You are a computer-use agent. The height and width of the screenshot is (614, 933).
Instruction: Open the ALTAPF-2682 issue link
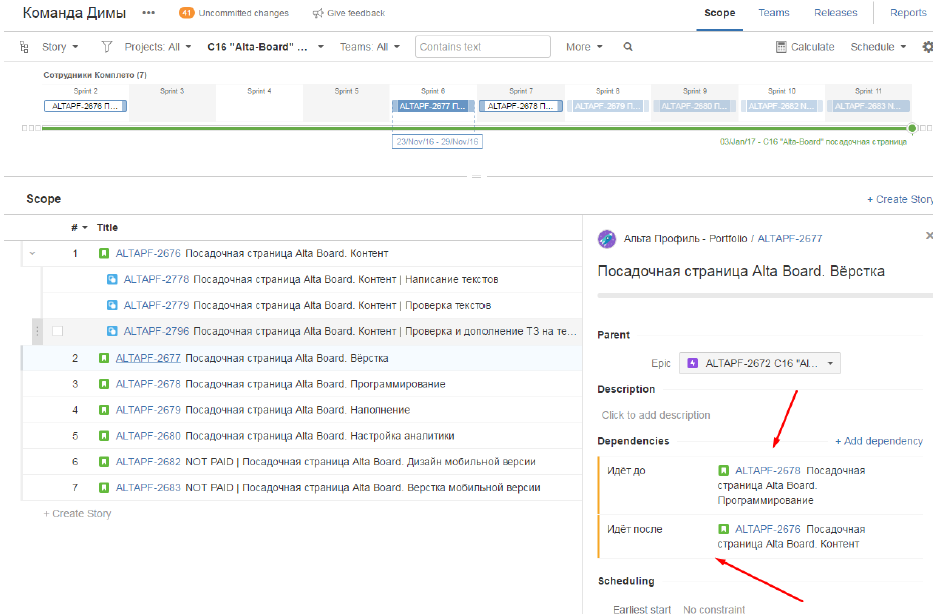pos(148,461)
